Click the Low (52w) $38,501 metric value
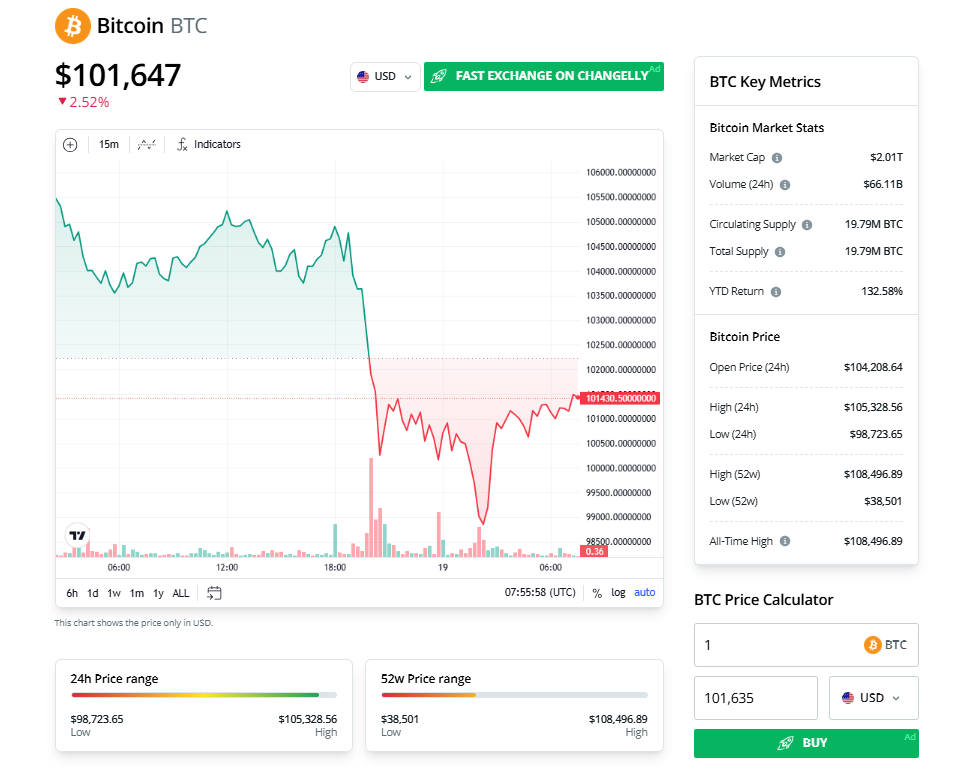978x771 pixels. click(883, 502)
